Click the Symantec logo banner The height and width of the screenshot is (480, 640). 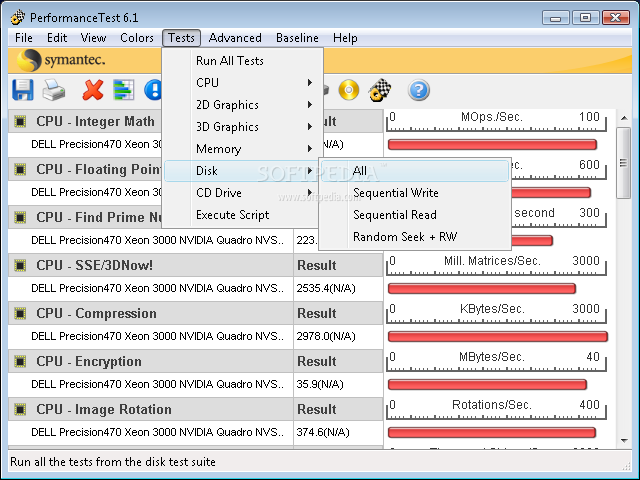(x=61, y=60)
